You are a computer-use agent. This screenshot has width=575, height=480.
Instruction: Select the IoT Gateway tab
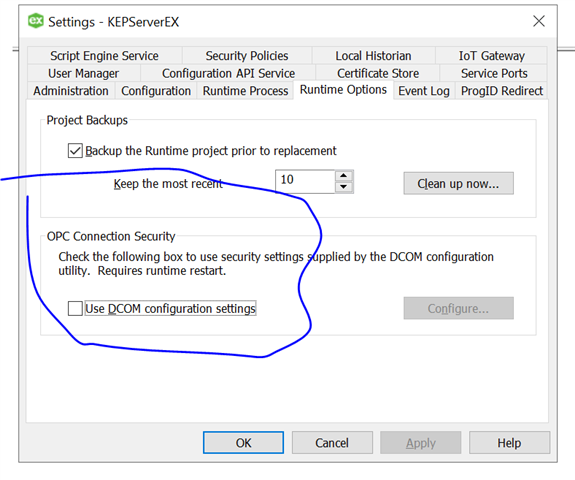pyautogui.click(x=491, y=56)
